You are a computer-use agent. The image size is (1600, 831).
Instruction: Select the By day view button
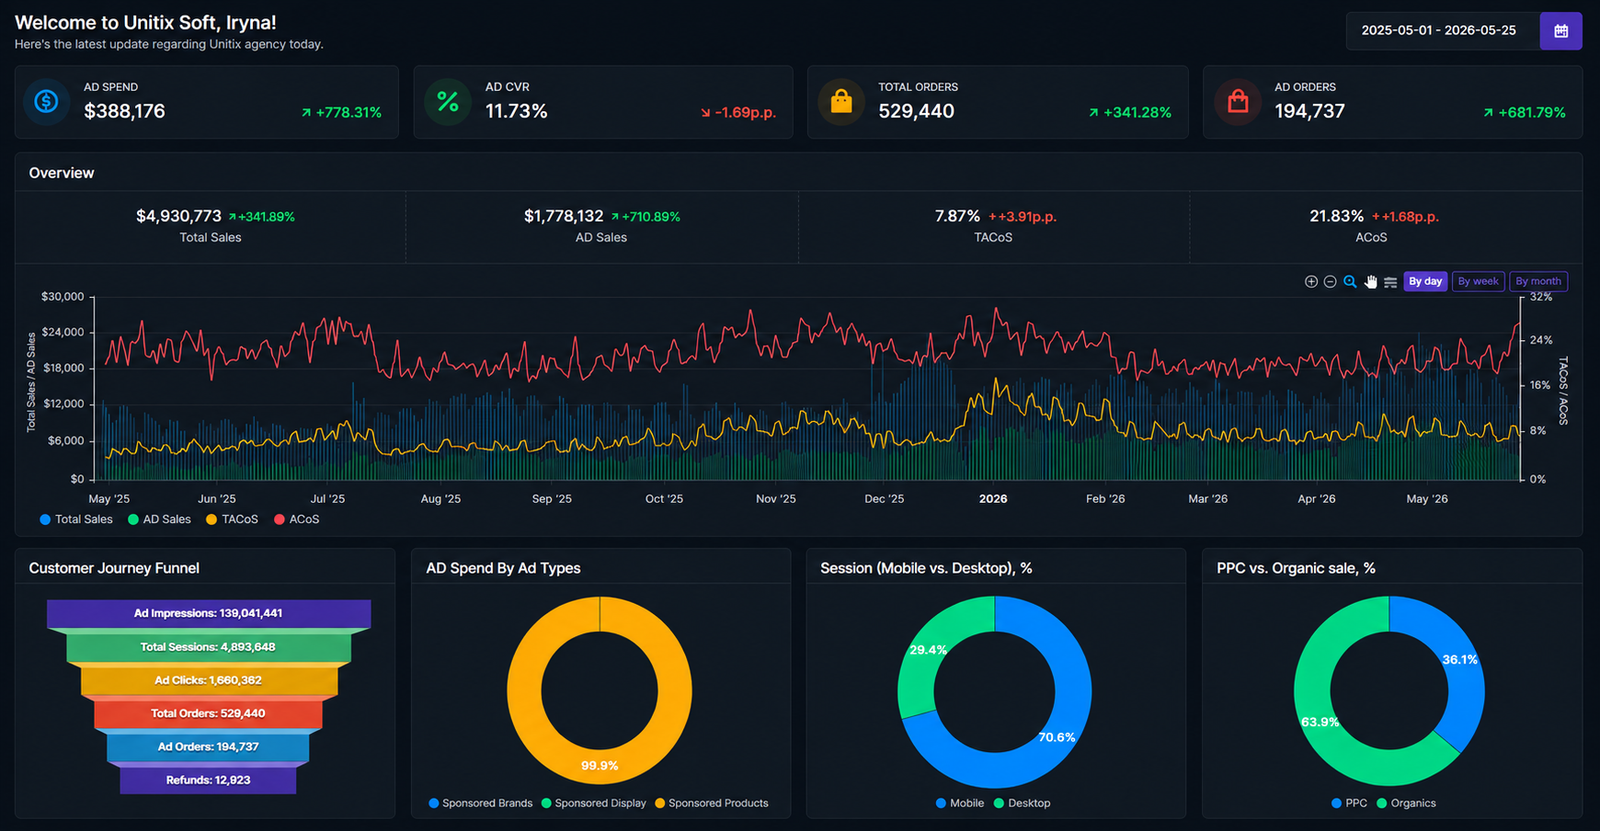1425,282
